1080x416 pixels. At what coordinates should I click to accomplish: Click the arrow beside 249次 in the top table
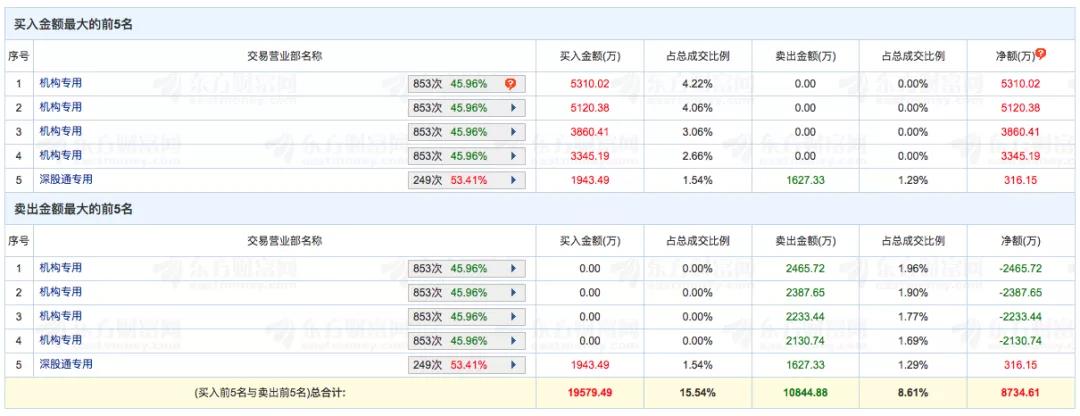point(513,179)
